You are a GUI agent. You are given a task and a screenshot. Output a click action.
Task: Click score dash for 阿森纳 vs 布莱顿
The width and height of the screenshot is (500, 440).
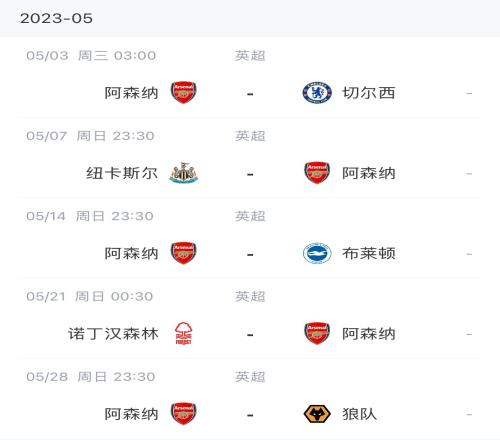point(250,255)
